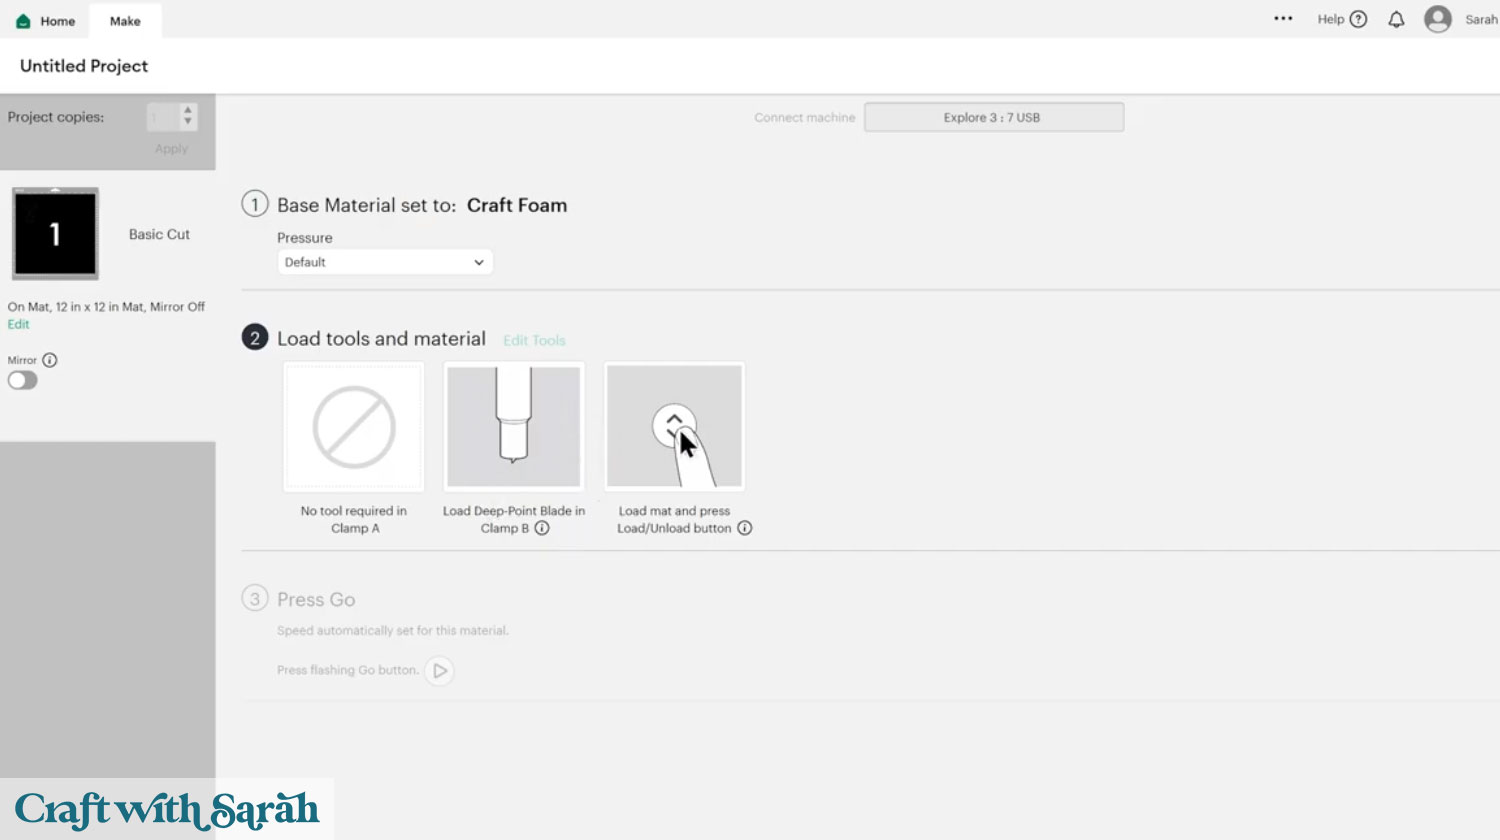The image size is (1500, 840).
Task: Expand the Pressure Default dropdown
Action: [385, 262]
